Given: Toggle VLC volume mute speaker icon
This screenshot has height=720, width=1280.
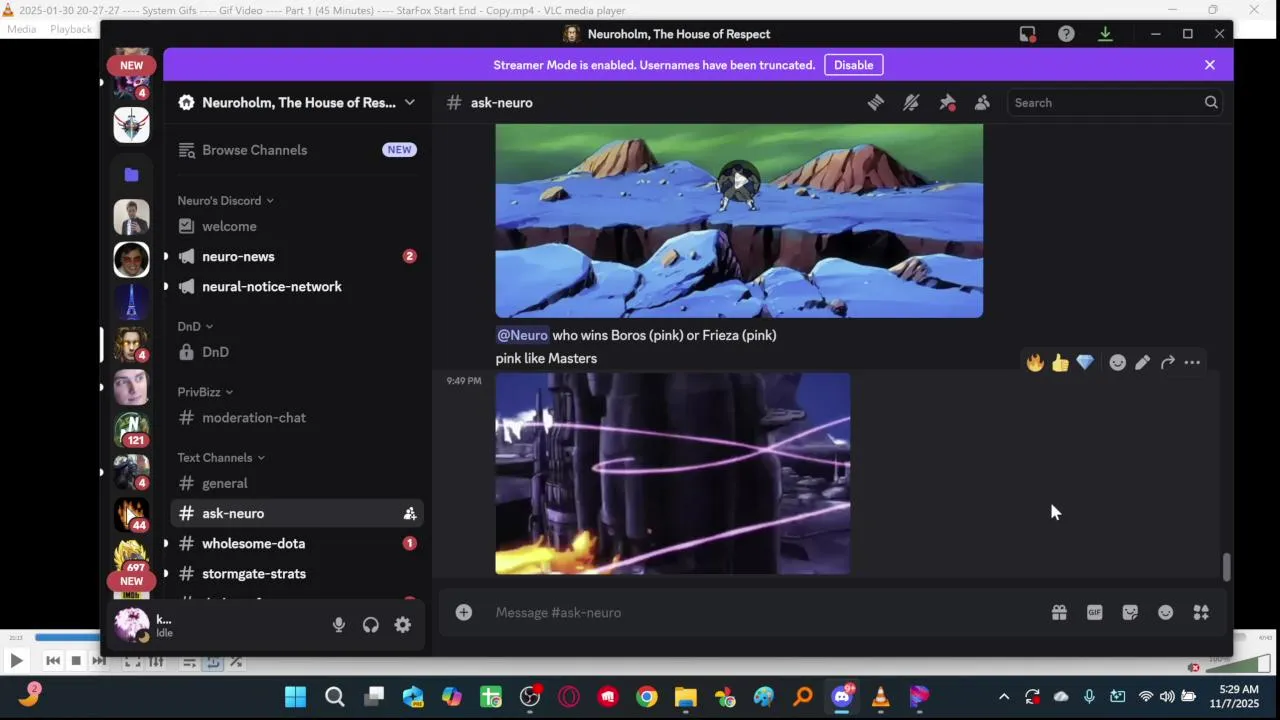Looking at the screenshot, I should pos(1193,667).
